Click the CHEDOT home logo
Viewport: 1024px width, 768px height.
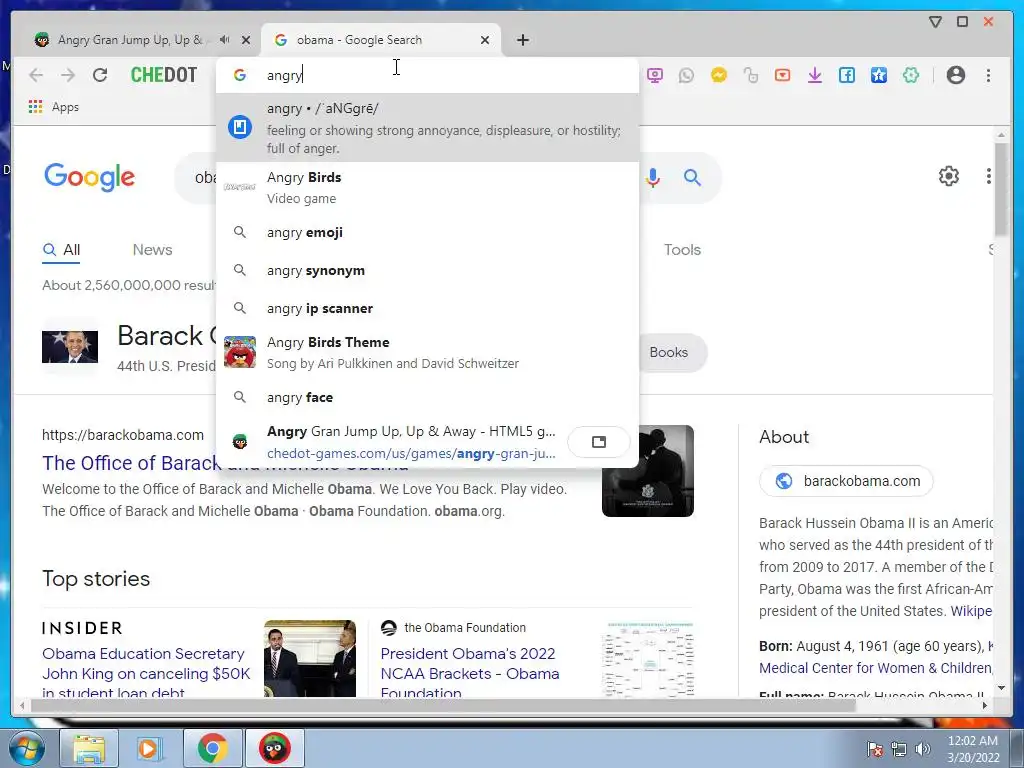click(164, 75)
